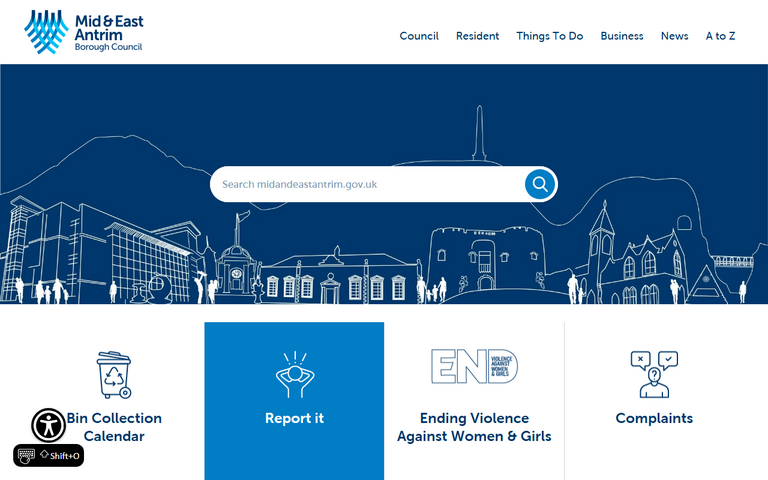Select the frustrated person Report it icon
768x480 pixels.
tap(294, 374)
